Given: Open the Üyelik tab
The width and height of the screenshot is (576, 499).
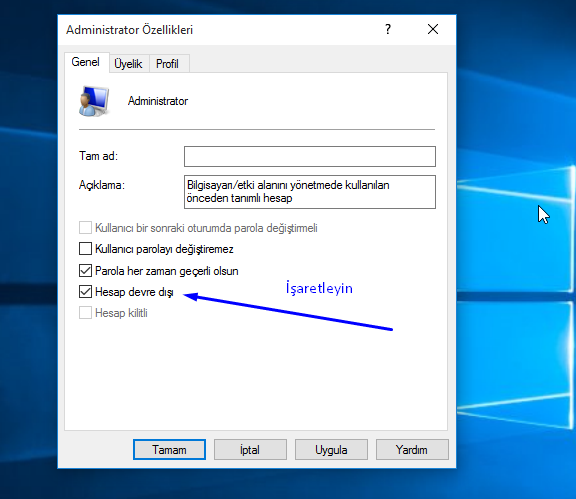Looking at the screenshot, I should (x=129, y=64).
